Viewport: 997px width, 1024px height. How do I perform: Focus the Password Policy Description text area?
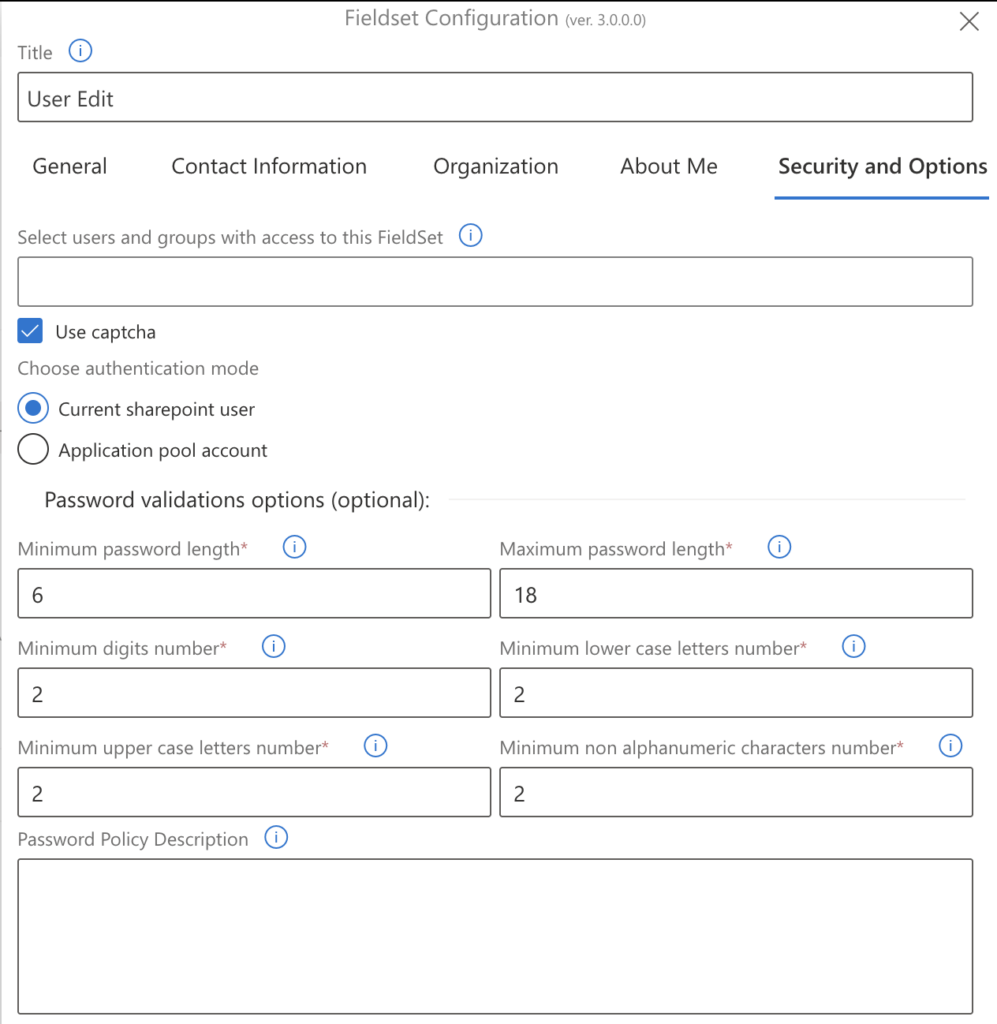tap(495, 935)
